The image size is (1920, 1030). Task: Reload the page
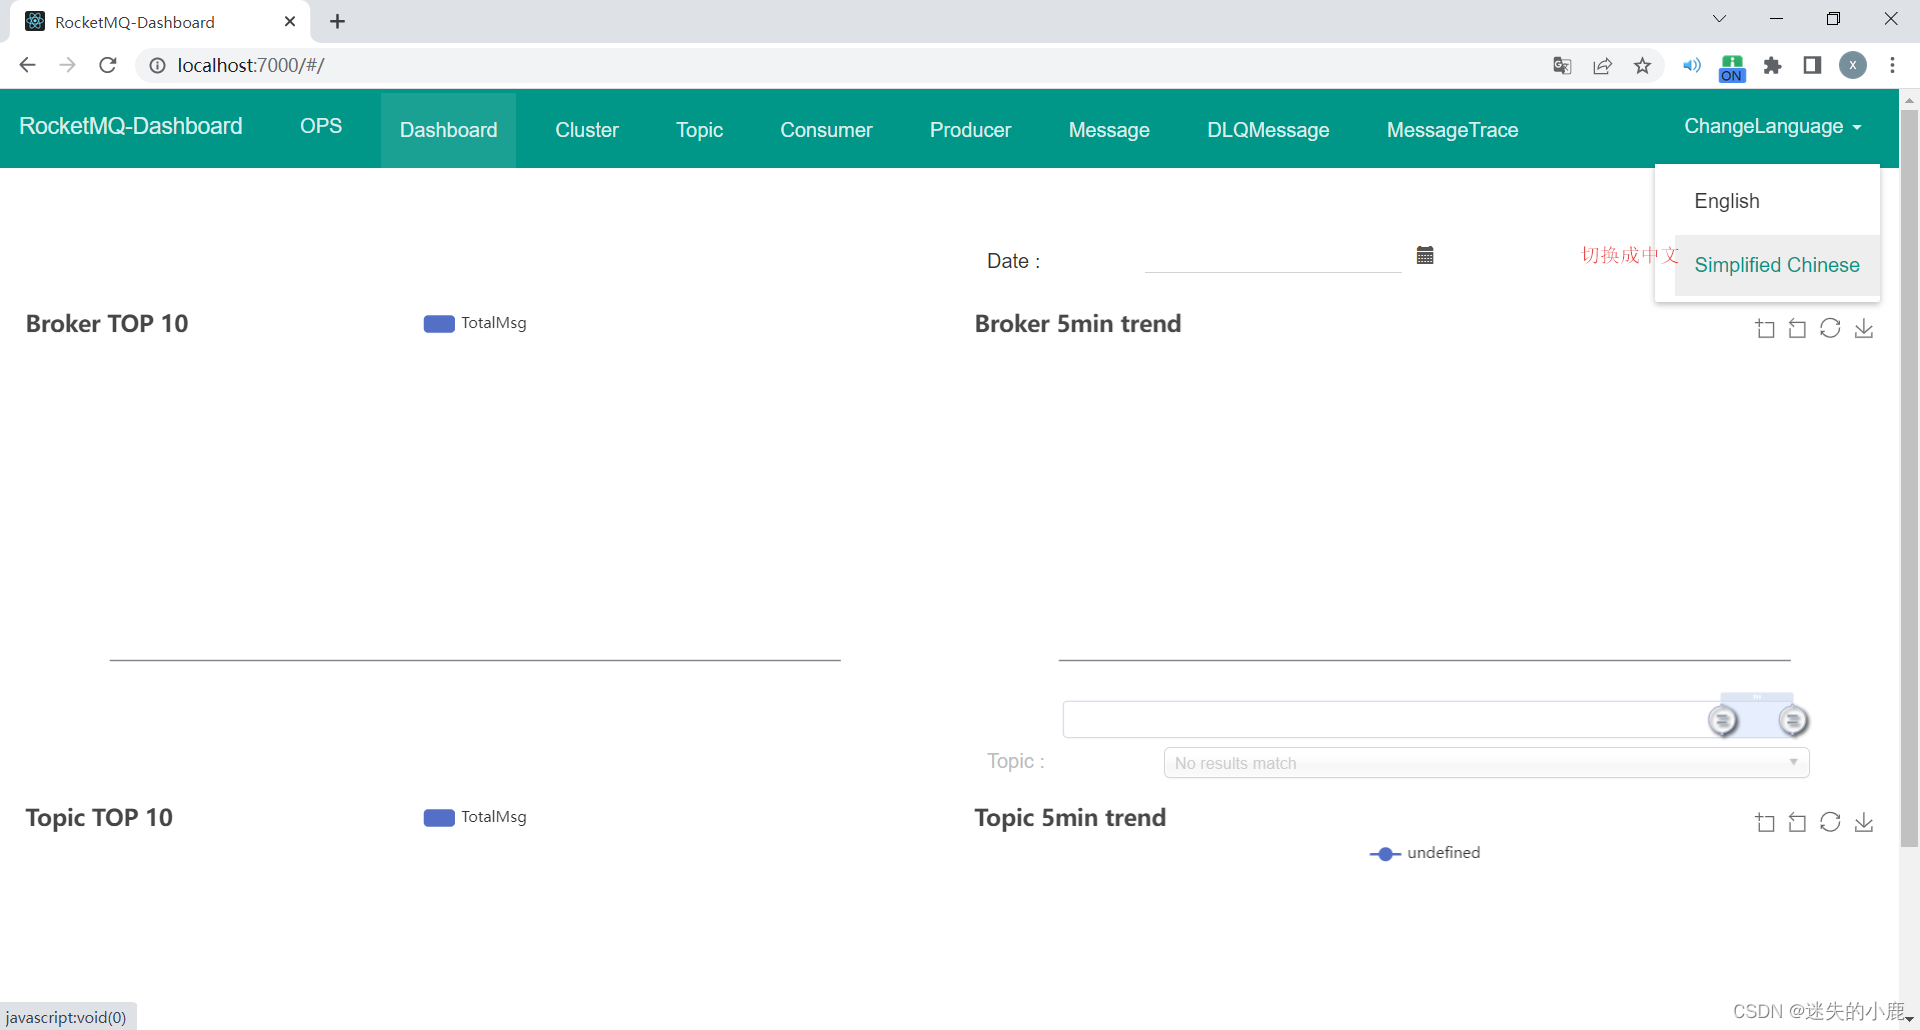tap(108, 65)
